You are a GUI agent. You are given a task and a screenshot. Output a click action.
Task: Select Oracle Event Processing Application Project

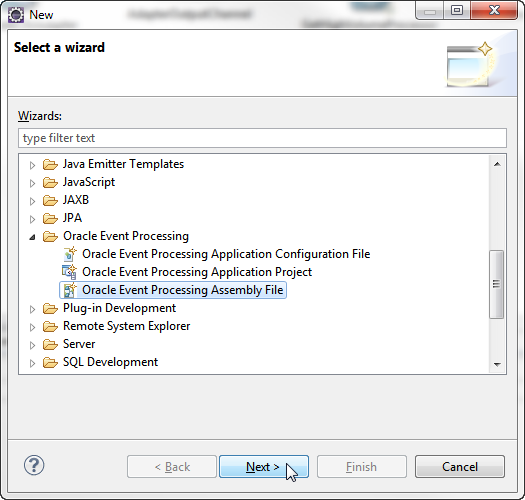[x=197, y=272]
